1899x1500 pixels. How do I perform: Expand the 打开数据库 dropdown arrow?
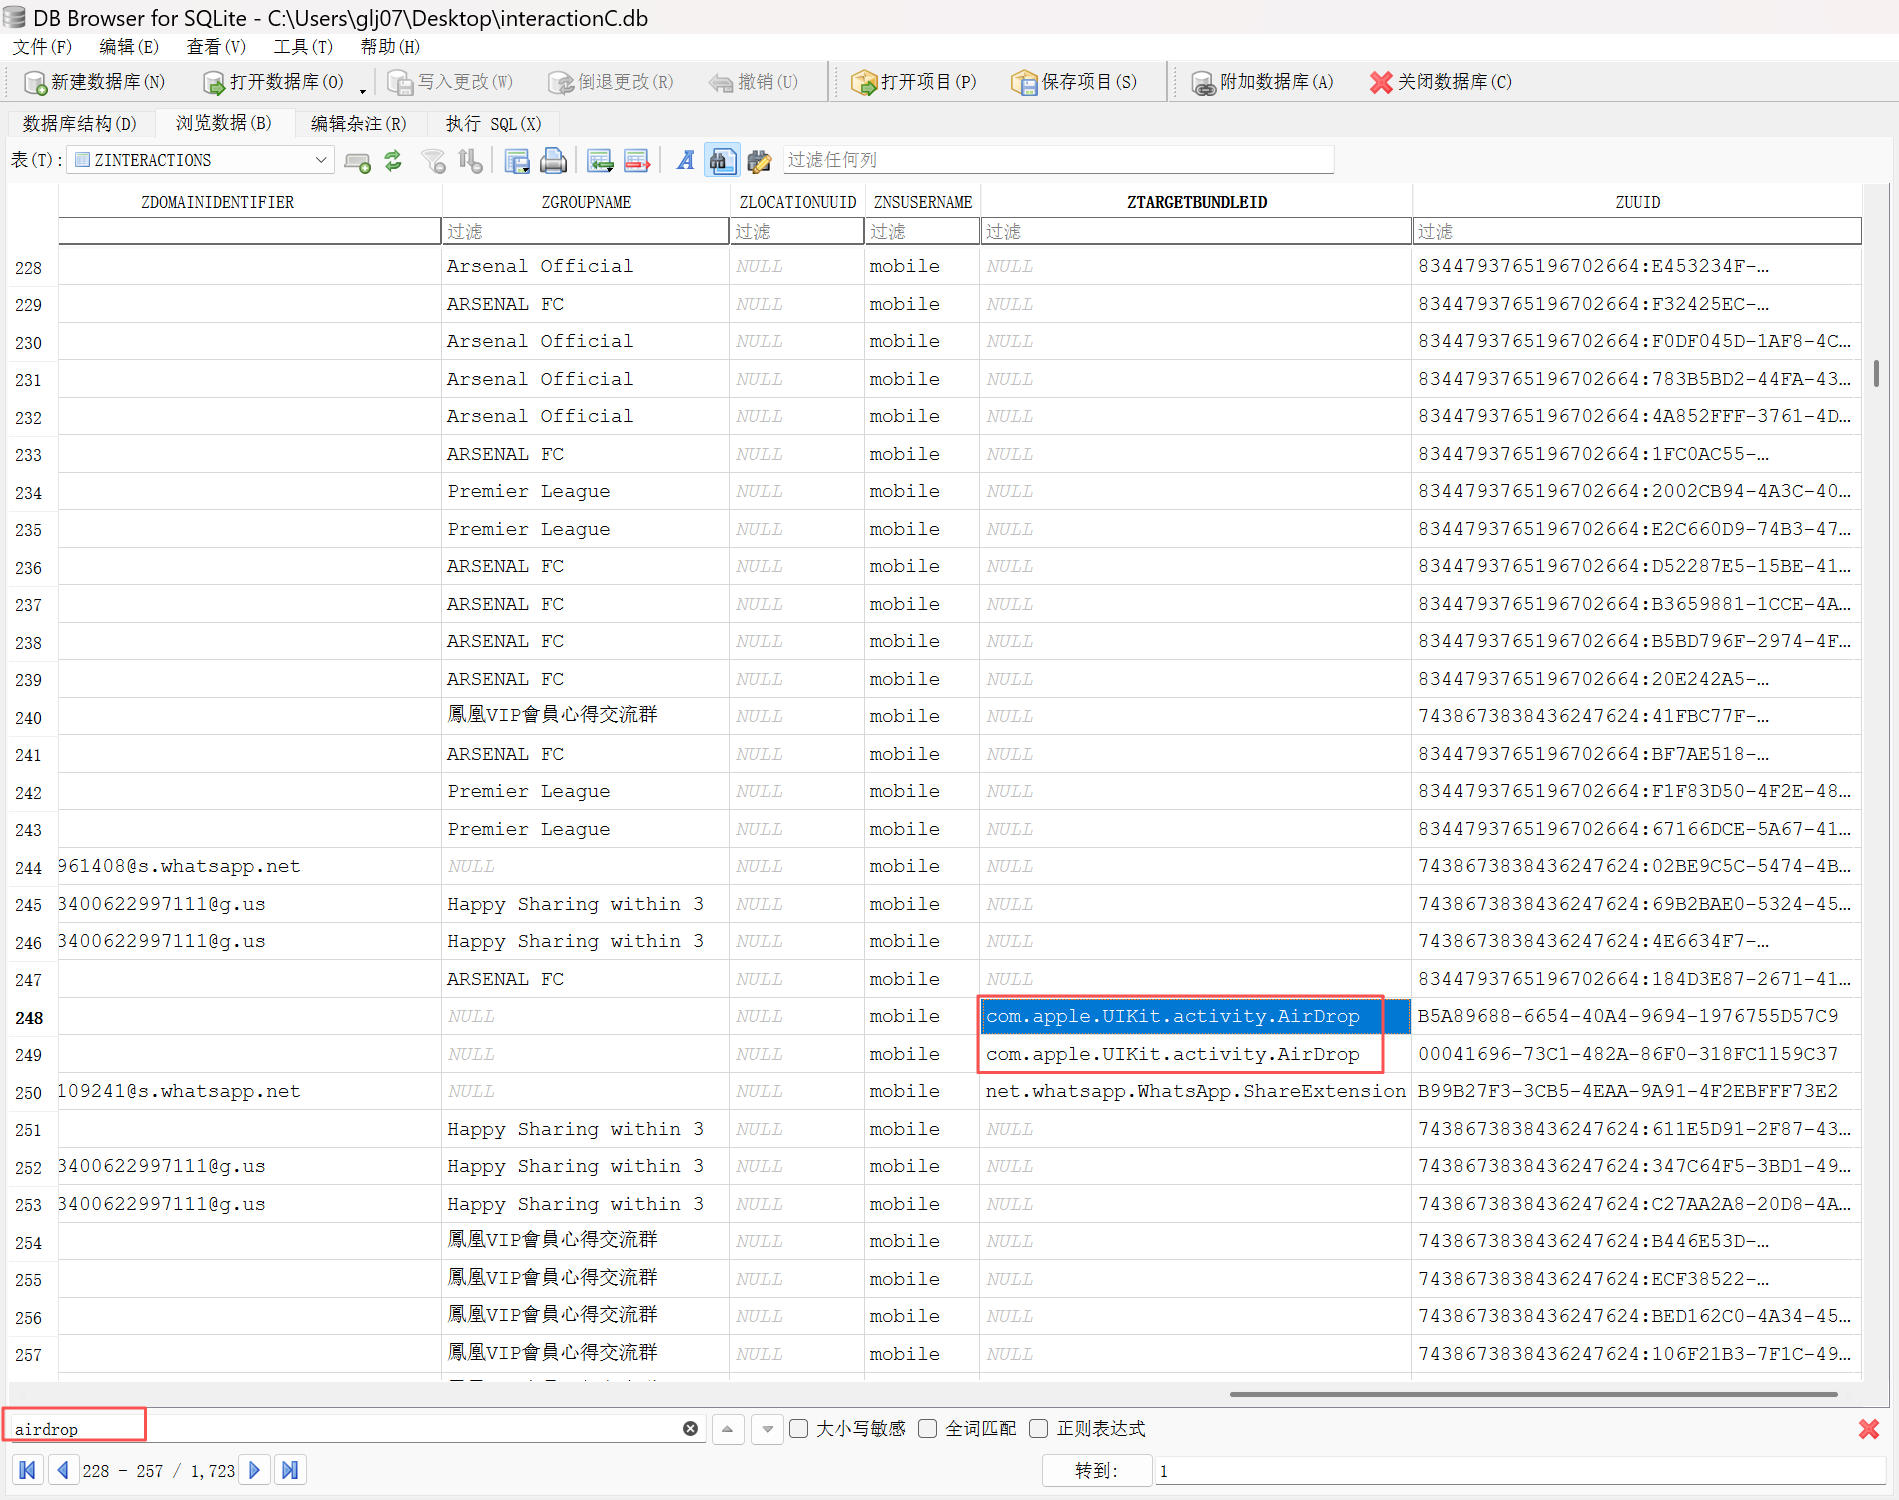coord(363,88)
